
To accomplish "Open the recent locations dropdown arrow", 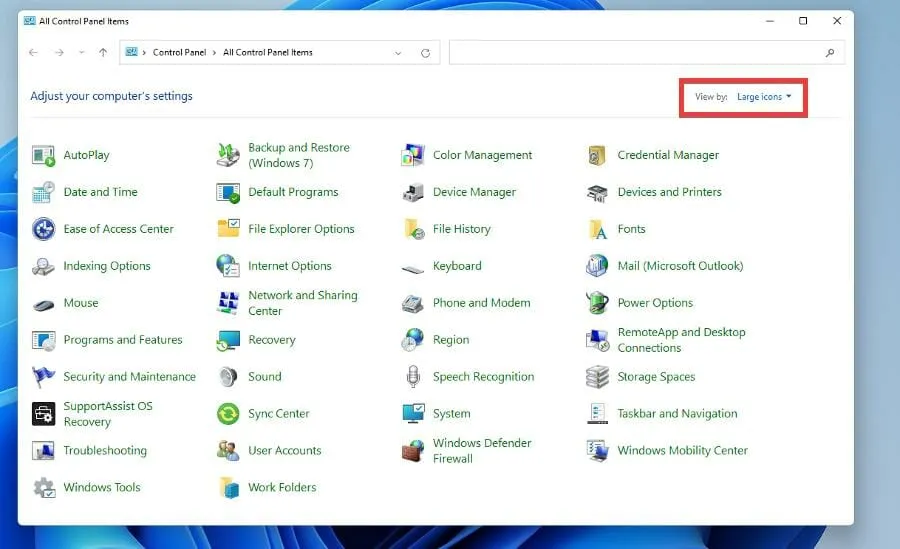I will click(x=82, y=53).
